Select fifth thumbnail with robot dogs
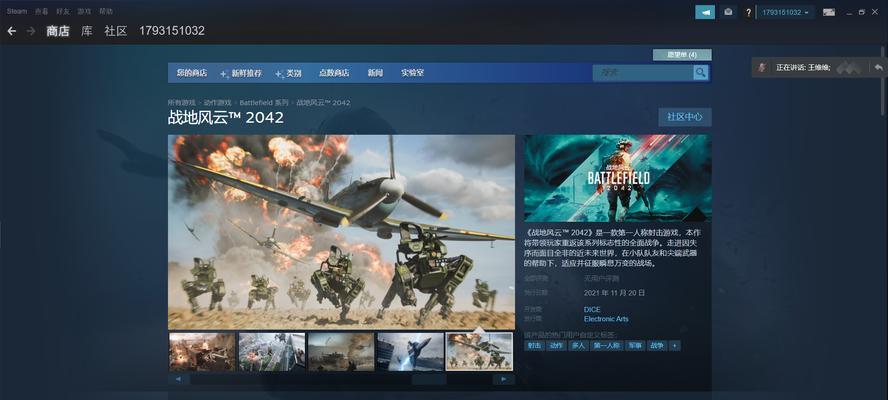 [480, 352]
